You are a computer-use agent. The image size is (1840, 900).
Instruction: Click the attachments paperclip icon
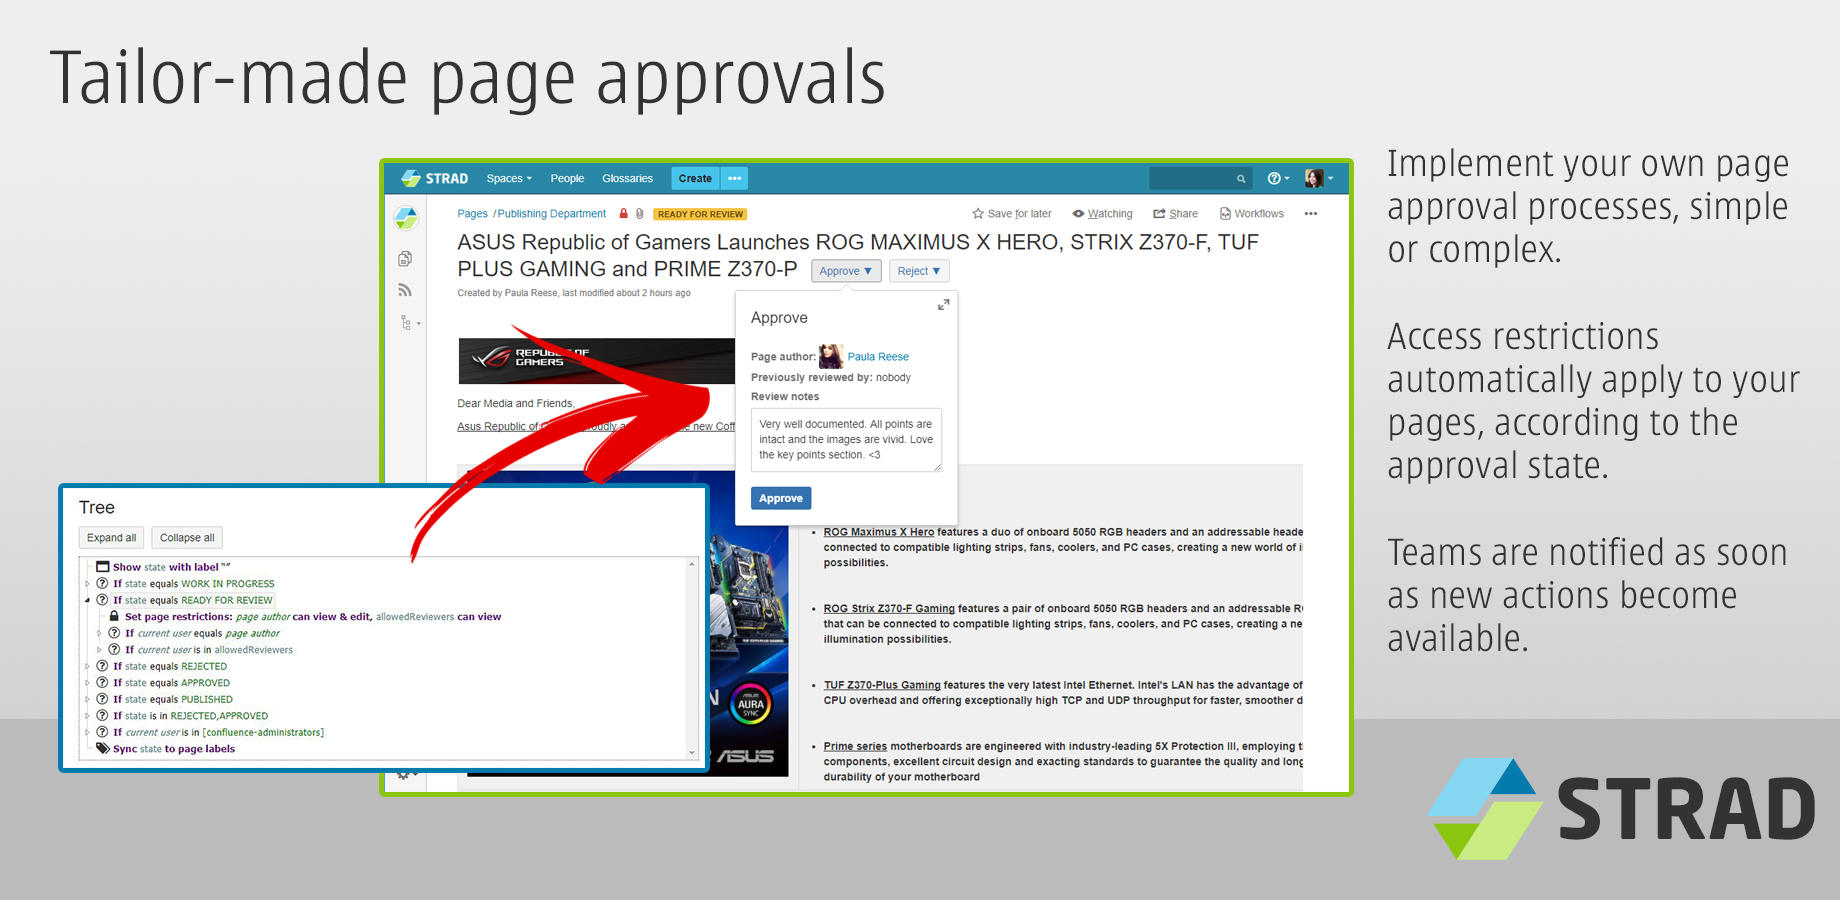coord(640,213)
